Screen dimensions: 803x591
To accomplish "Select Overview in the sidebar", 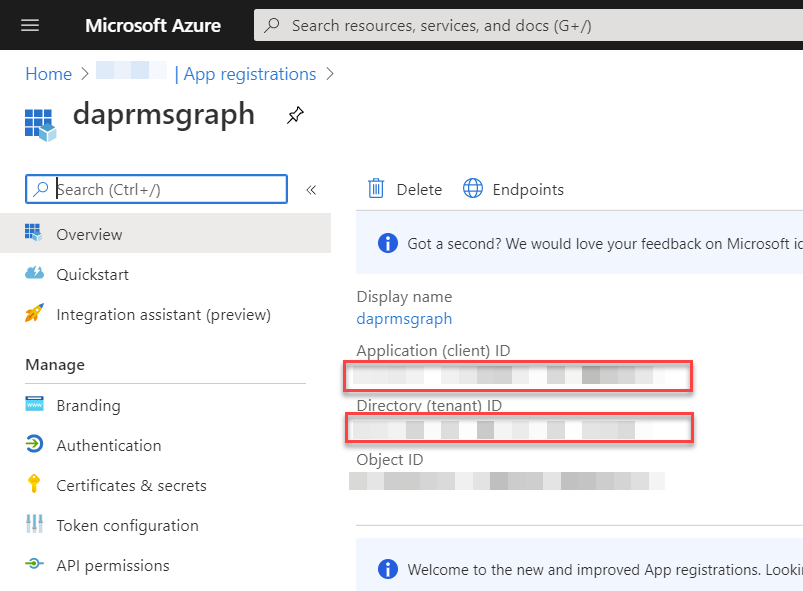I will pos(165,234).
